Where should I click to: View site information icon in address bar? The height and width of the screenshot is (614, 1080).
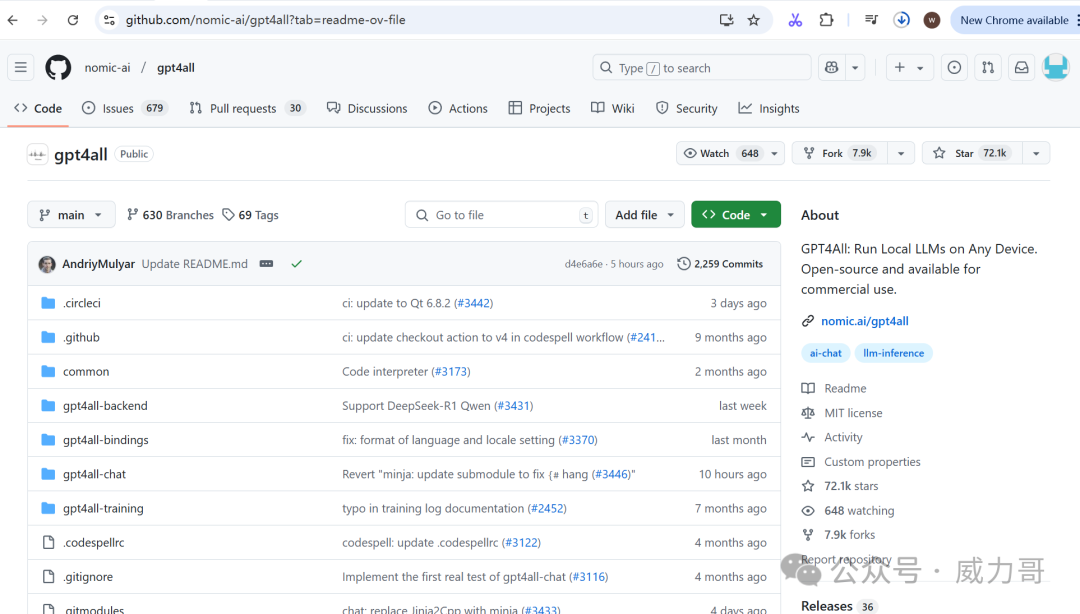(x=109, y=20)
